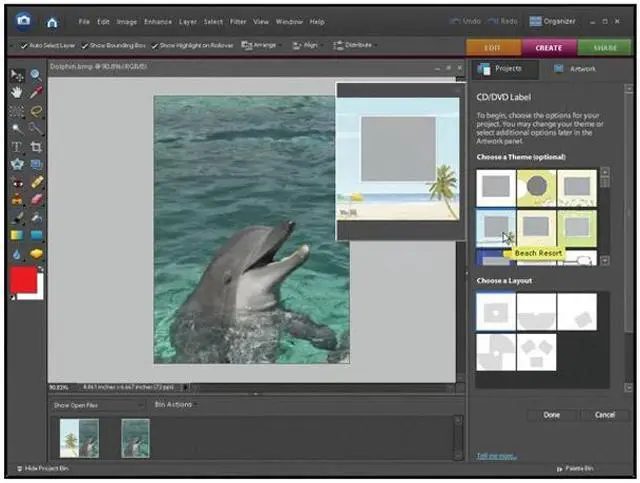Open the Bin Actions menu
Image resolution: width=640 pixels, height=483 pixels.
pyautogui.click(x=175, y=405)
